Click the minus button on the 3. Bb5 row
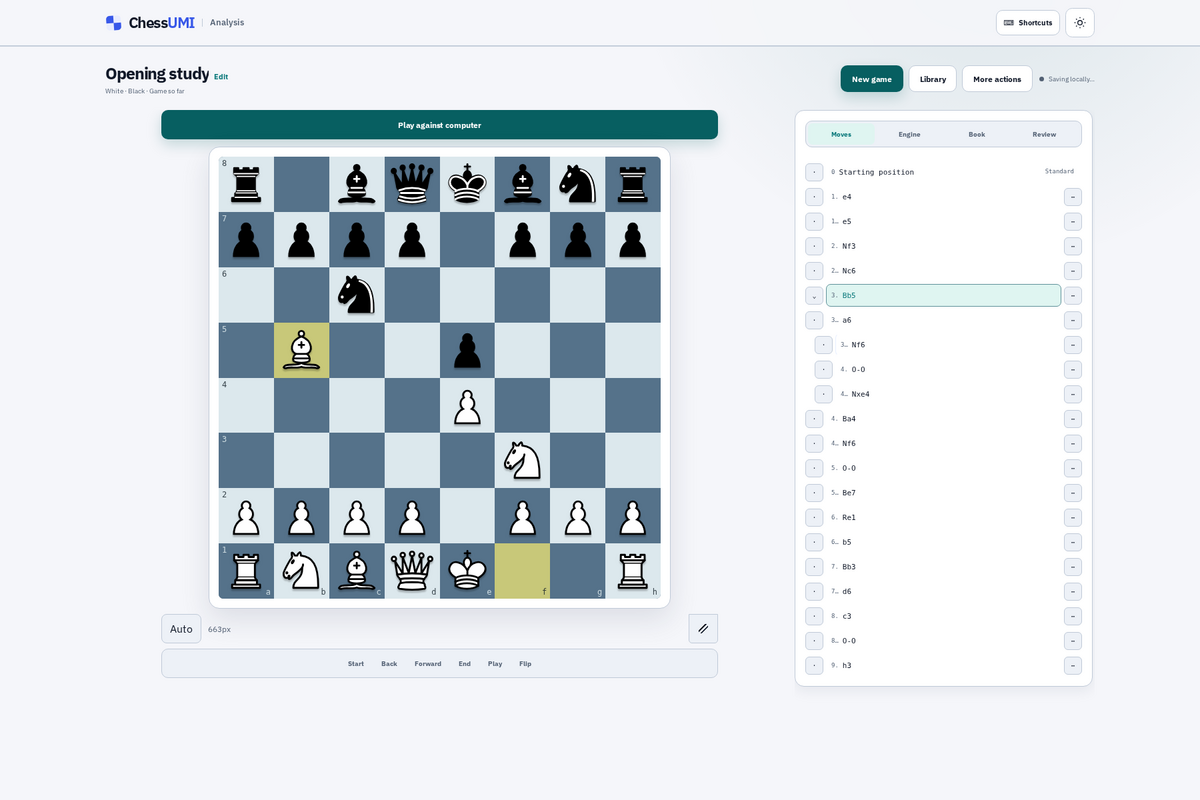 (1072, 295)
